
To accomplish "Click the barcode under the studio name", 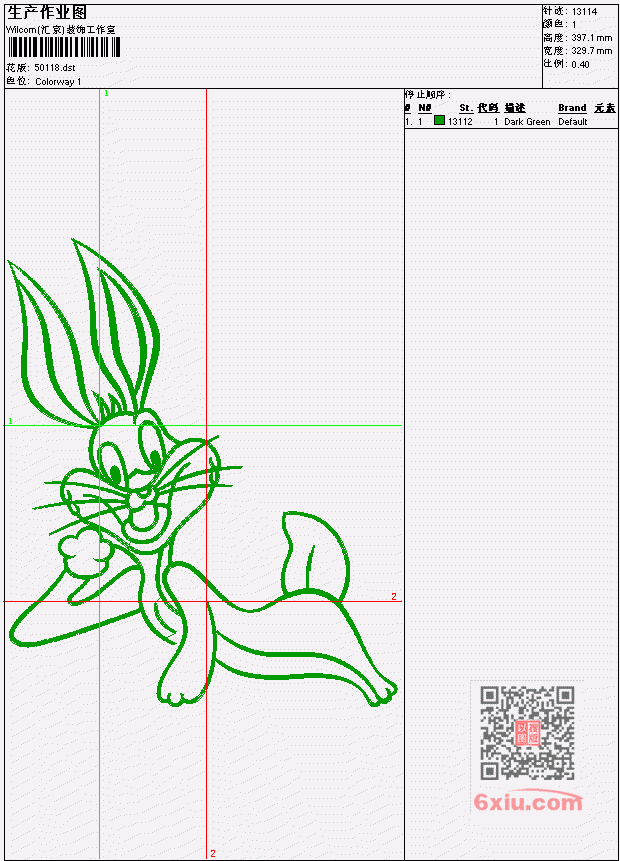I will coord(64,48).
